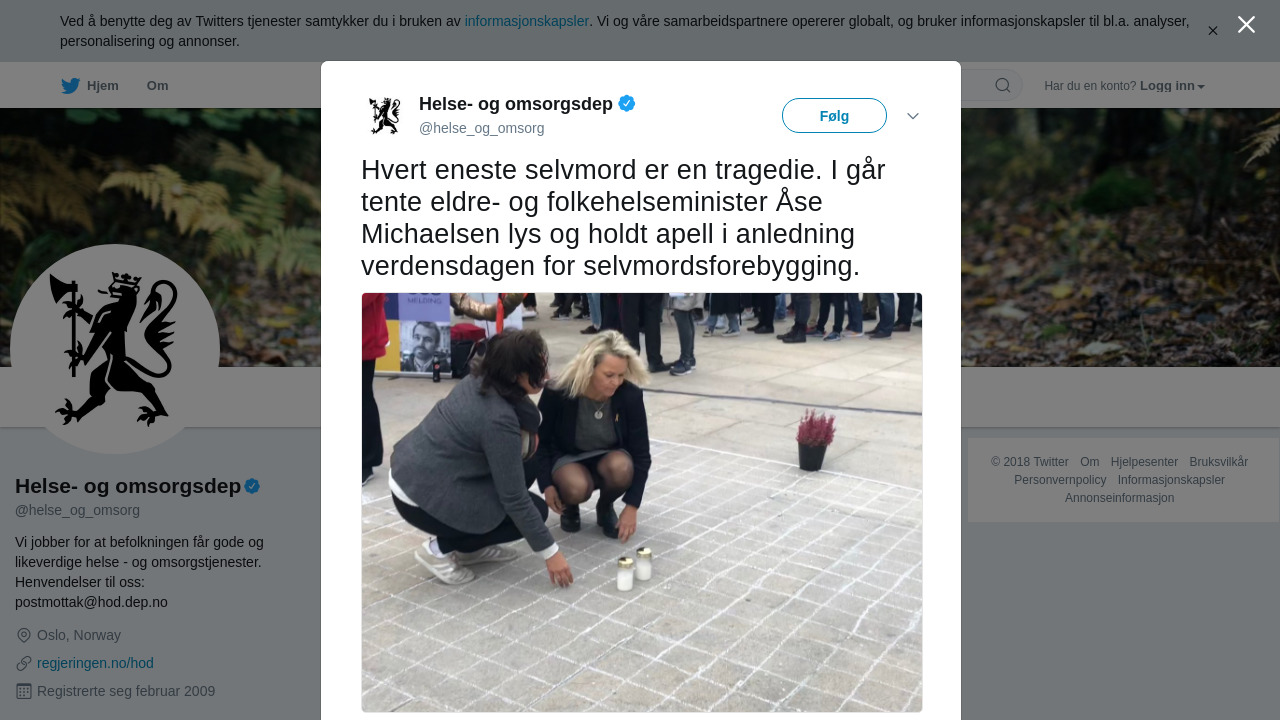Click the tweet author's lion avatar
The width and height of the screenshot is (1280, 720).
click(x=385, y=116)
